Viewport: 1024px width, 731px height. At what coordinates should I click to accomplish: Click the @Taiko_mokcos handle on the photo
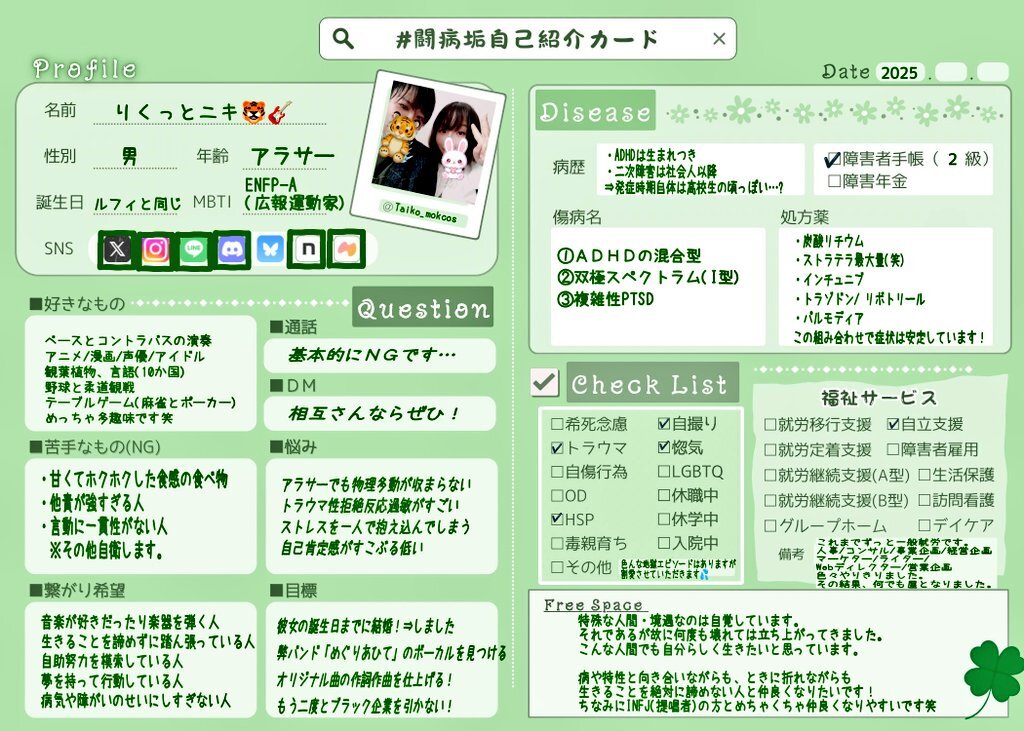click(421, 212)
